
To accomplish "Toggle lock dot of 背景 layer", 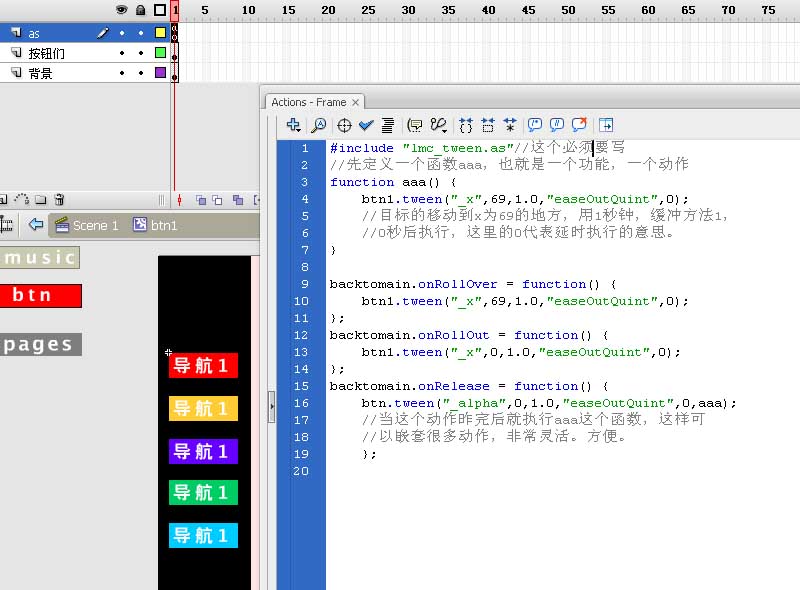I will 141,73.
